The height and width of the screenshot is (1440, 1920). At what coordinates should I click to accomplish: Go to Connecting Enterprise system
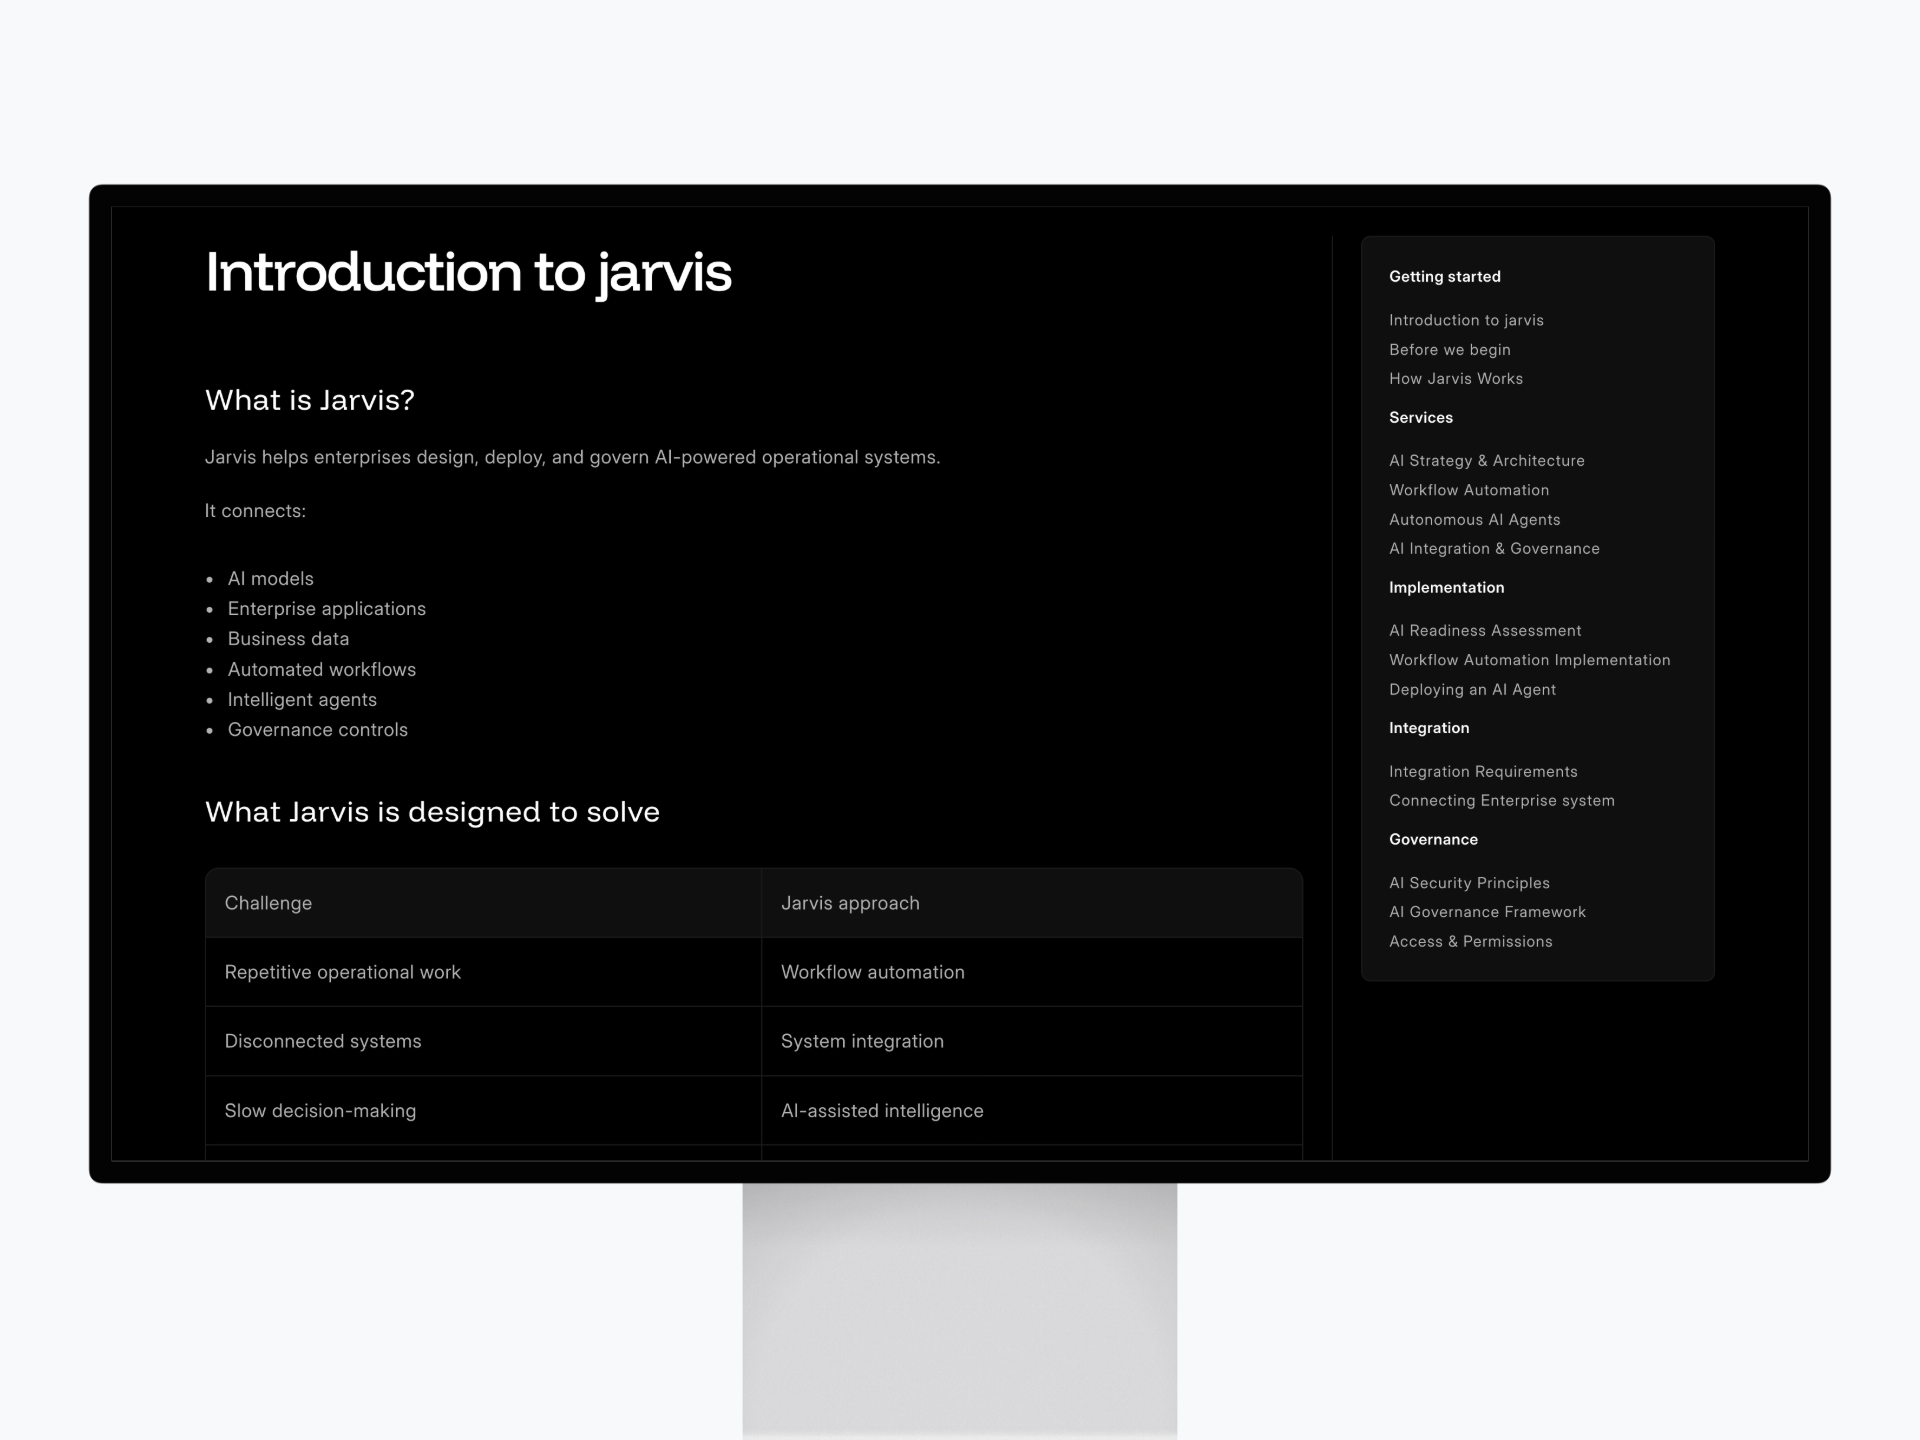pyautogui.click(x=1502, y=801)
